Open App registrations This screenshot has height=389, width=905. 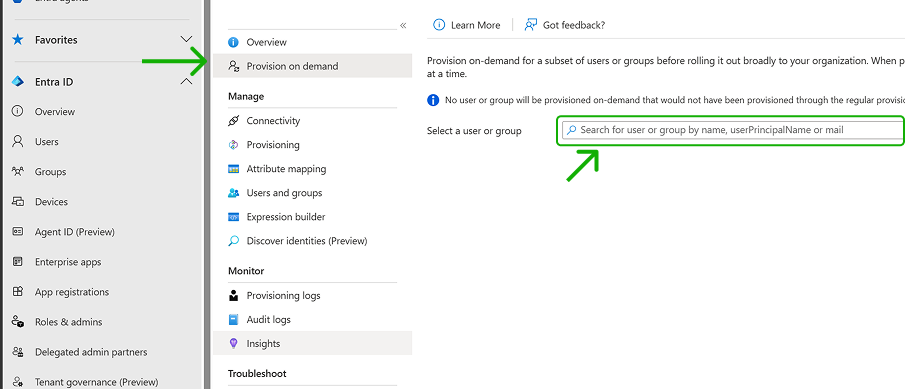point(72,291)
